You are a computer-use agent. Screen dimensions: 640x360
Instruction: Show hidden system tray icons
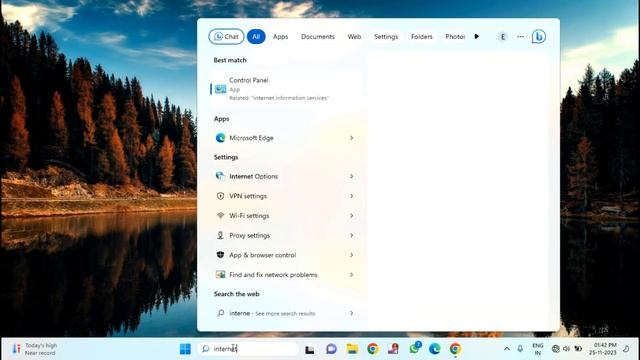507,349
